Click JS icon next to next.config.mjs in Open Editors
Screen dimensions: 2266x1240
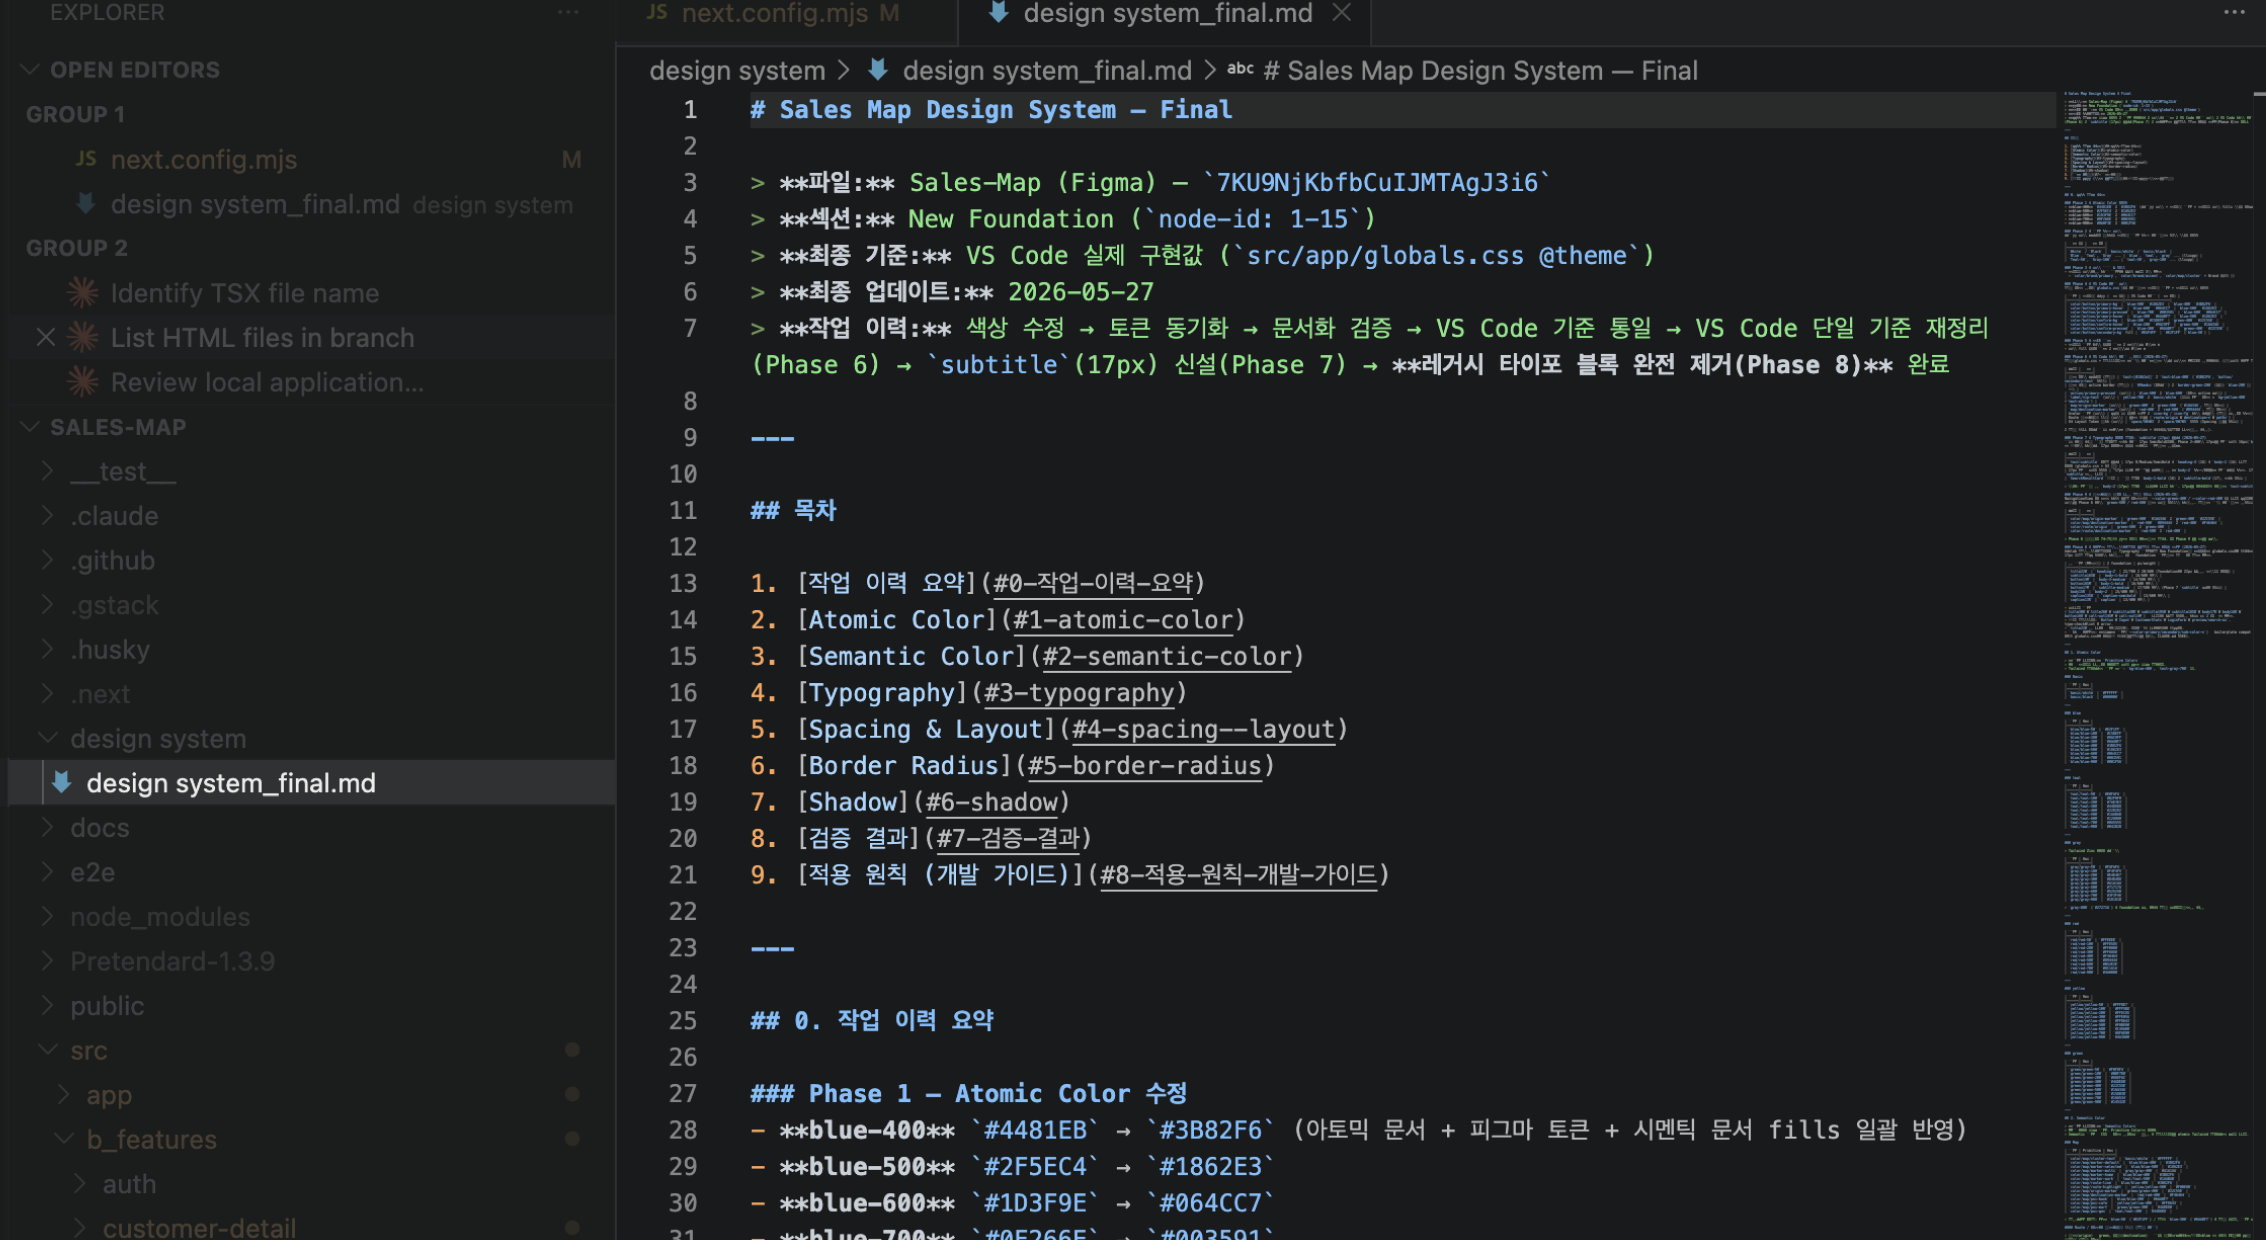click(x=87, y=159)
